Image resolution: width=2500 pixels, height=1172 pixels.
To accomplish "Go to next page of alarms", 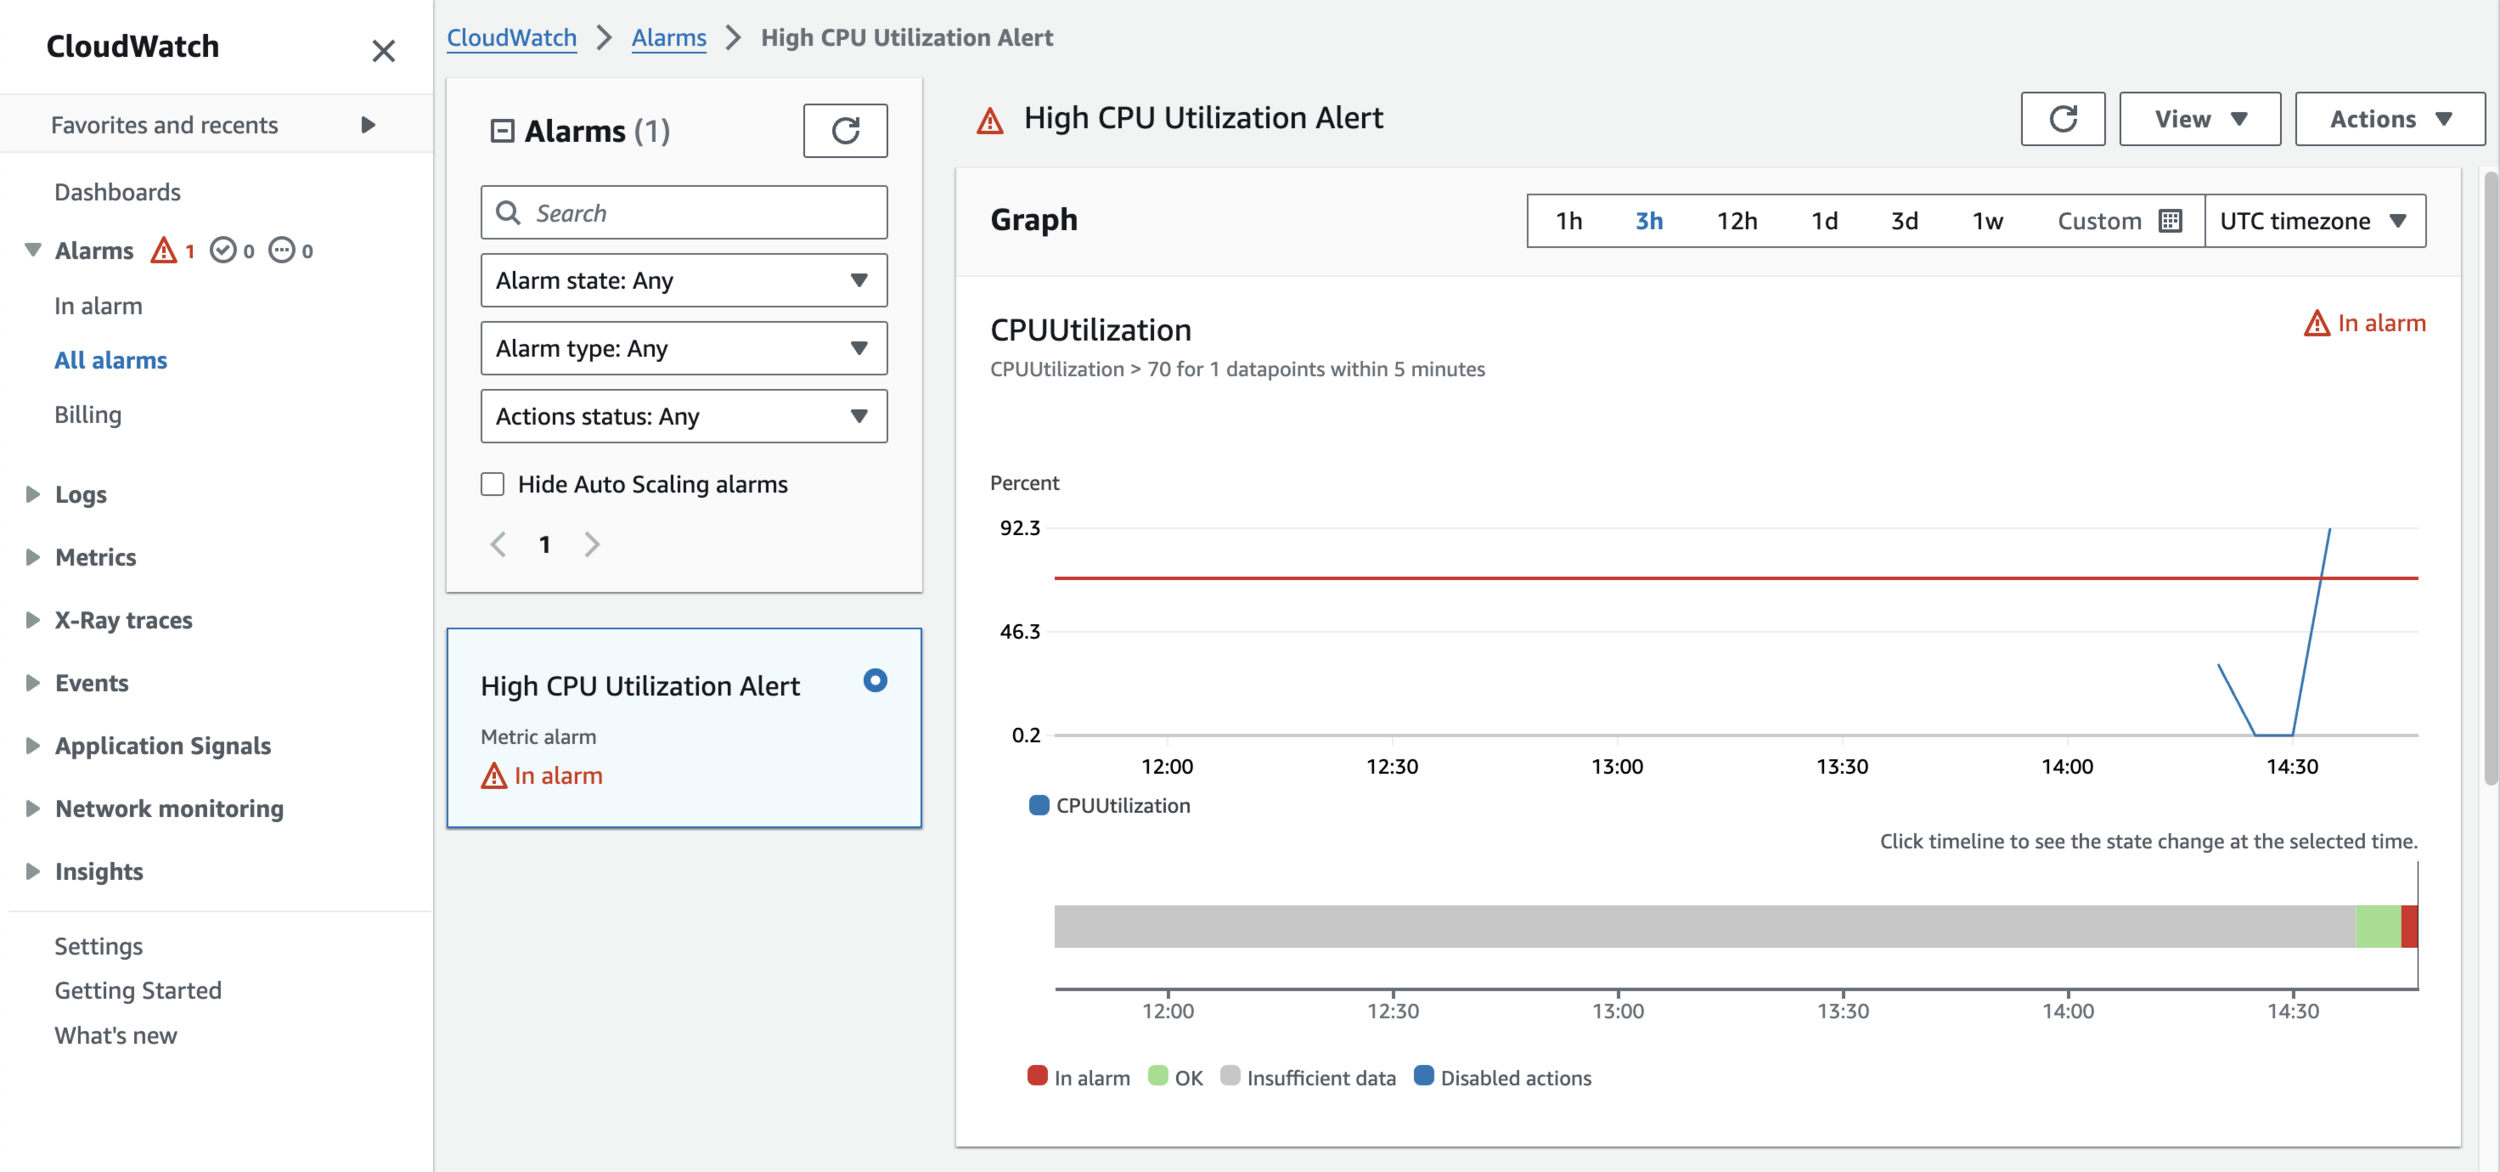I will pos(592,544).
